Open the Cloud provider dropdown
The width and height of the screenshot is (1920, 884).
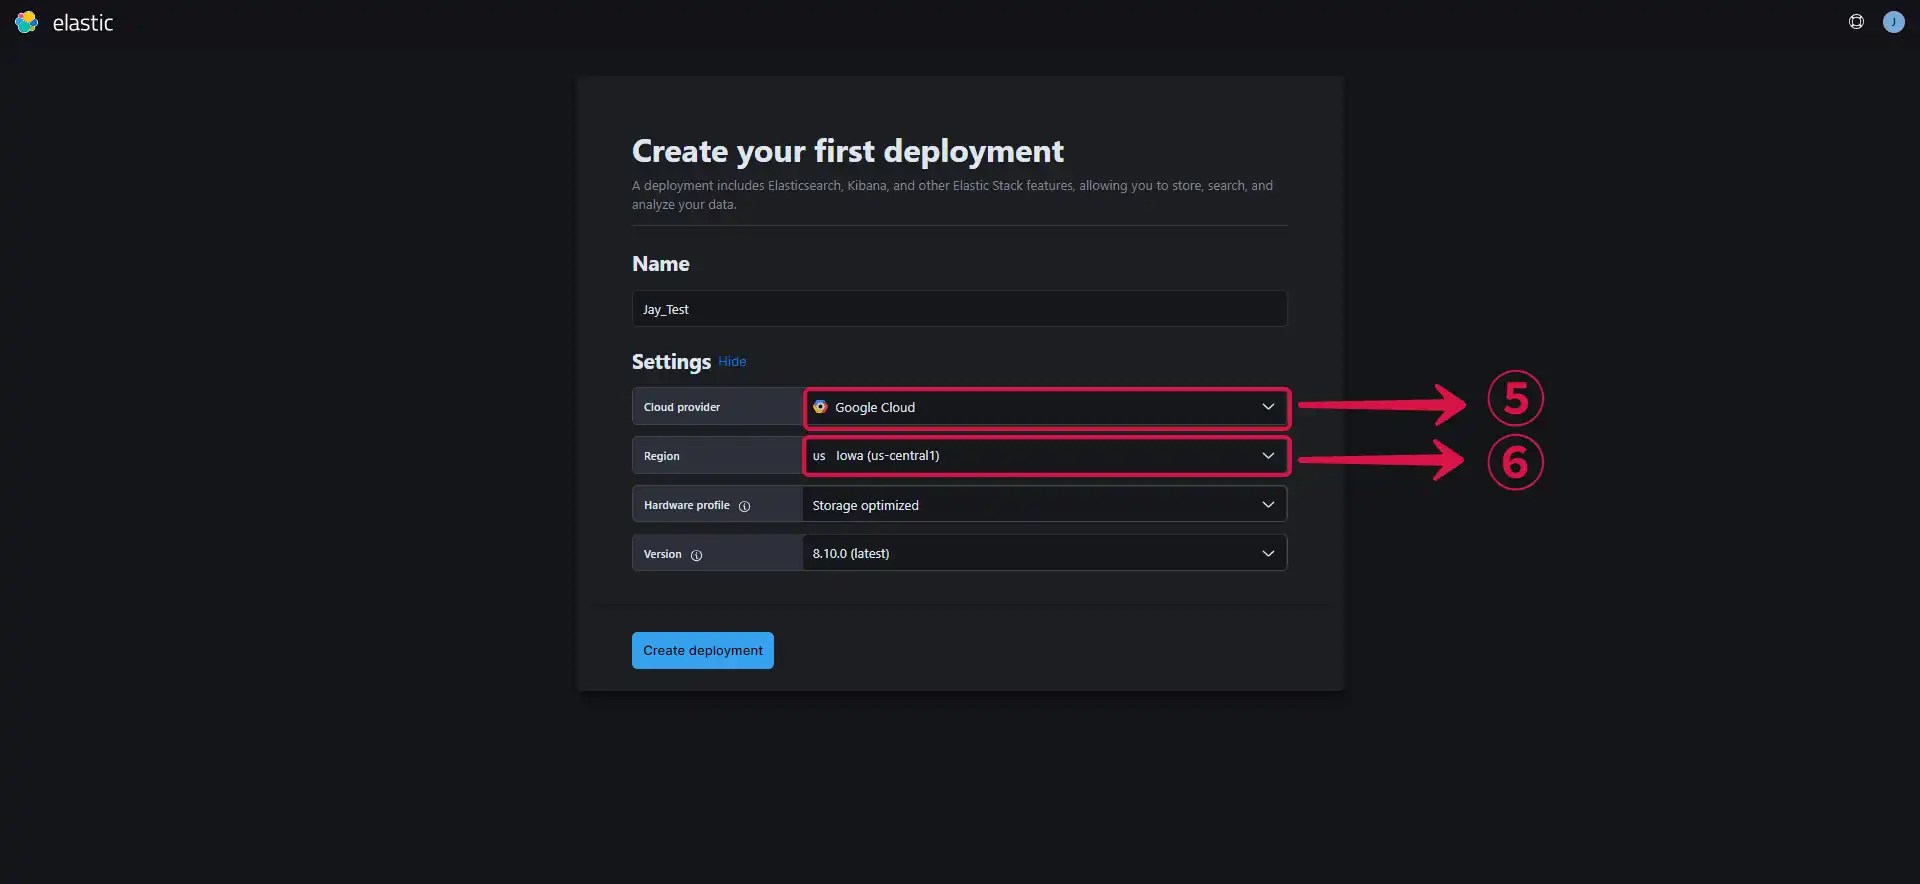[x=1045, y=407]
